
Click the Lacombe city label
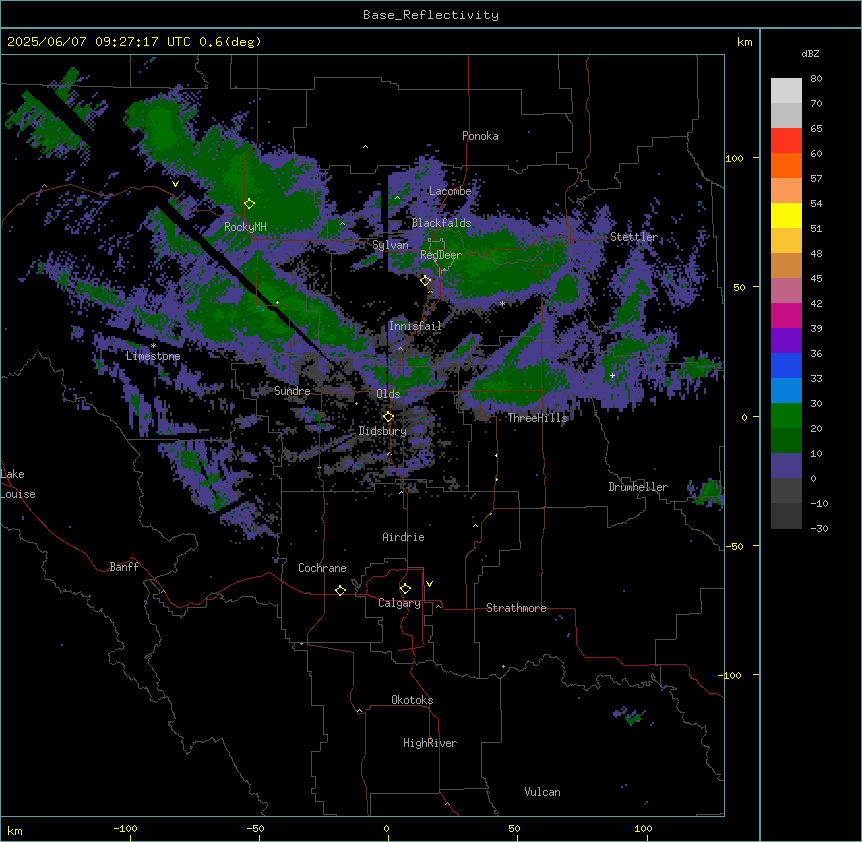[x=450, y=191]
